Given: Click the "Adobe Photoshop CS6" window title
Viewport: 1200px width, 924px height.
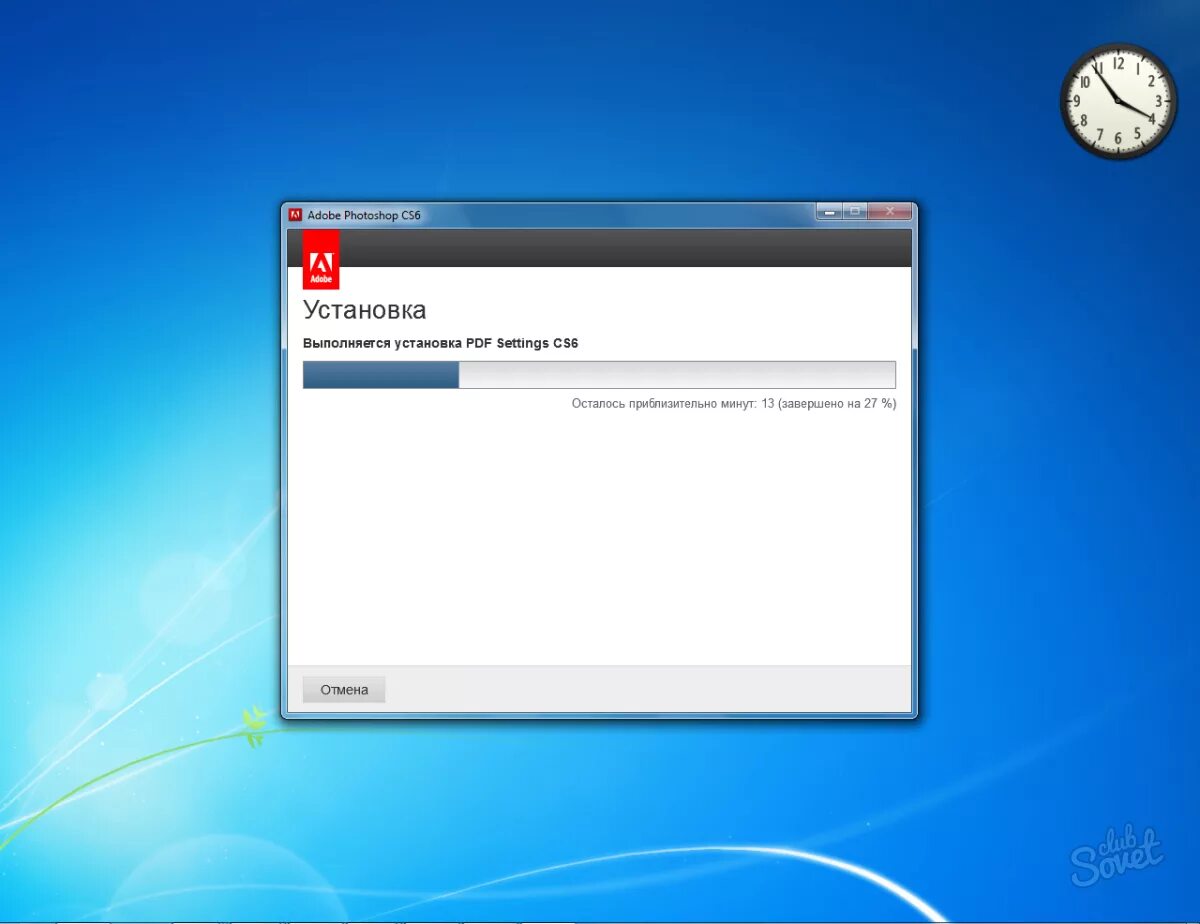Looking at the screenshot, I should [x=364, y=215].
